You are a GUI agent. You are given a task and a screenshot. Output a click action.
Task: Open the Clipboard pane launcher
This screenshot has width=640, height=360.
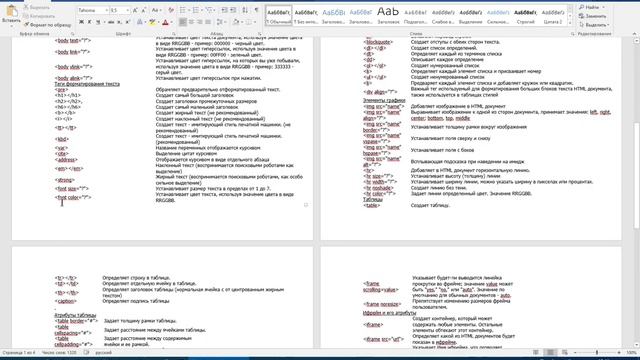pos(73,34)
